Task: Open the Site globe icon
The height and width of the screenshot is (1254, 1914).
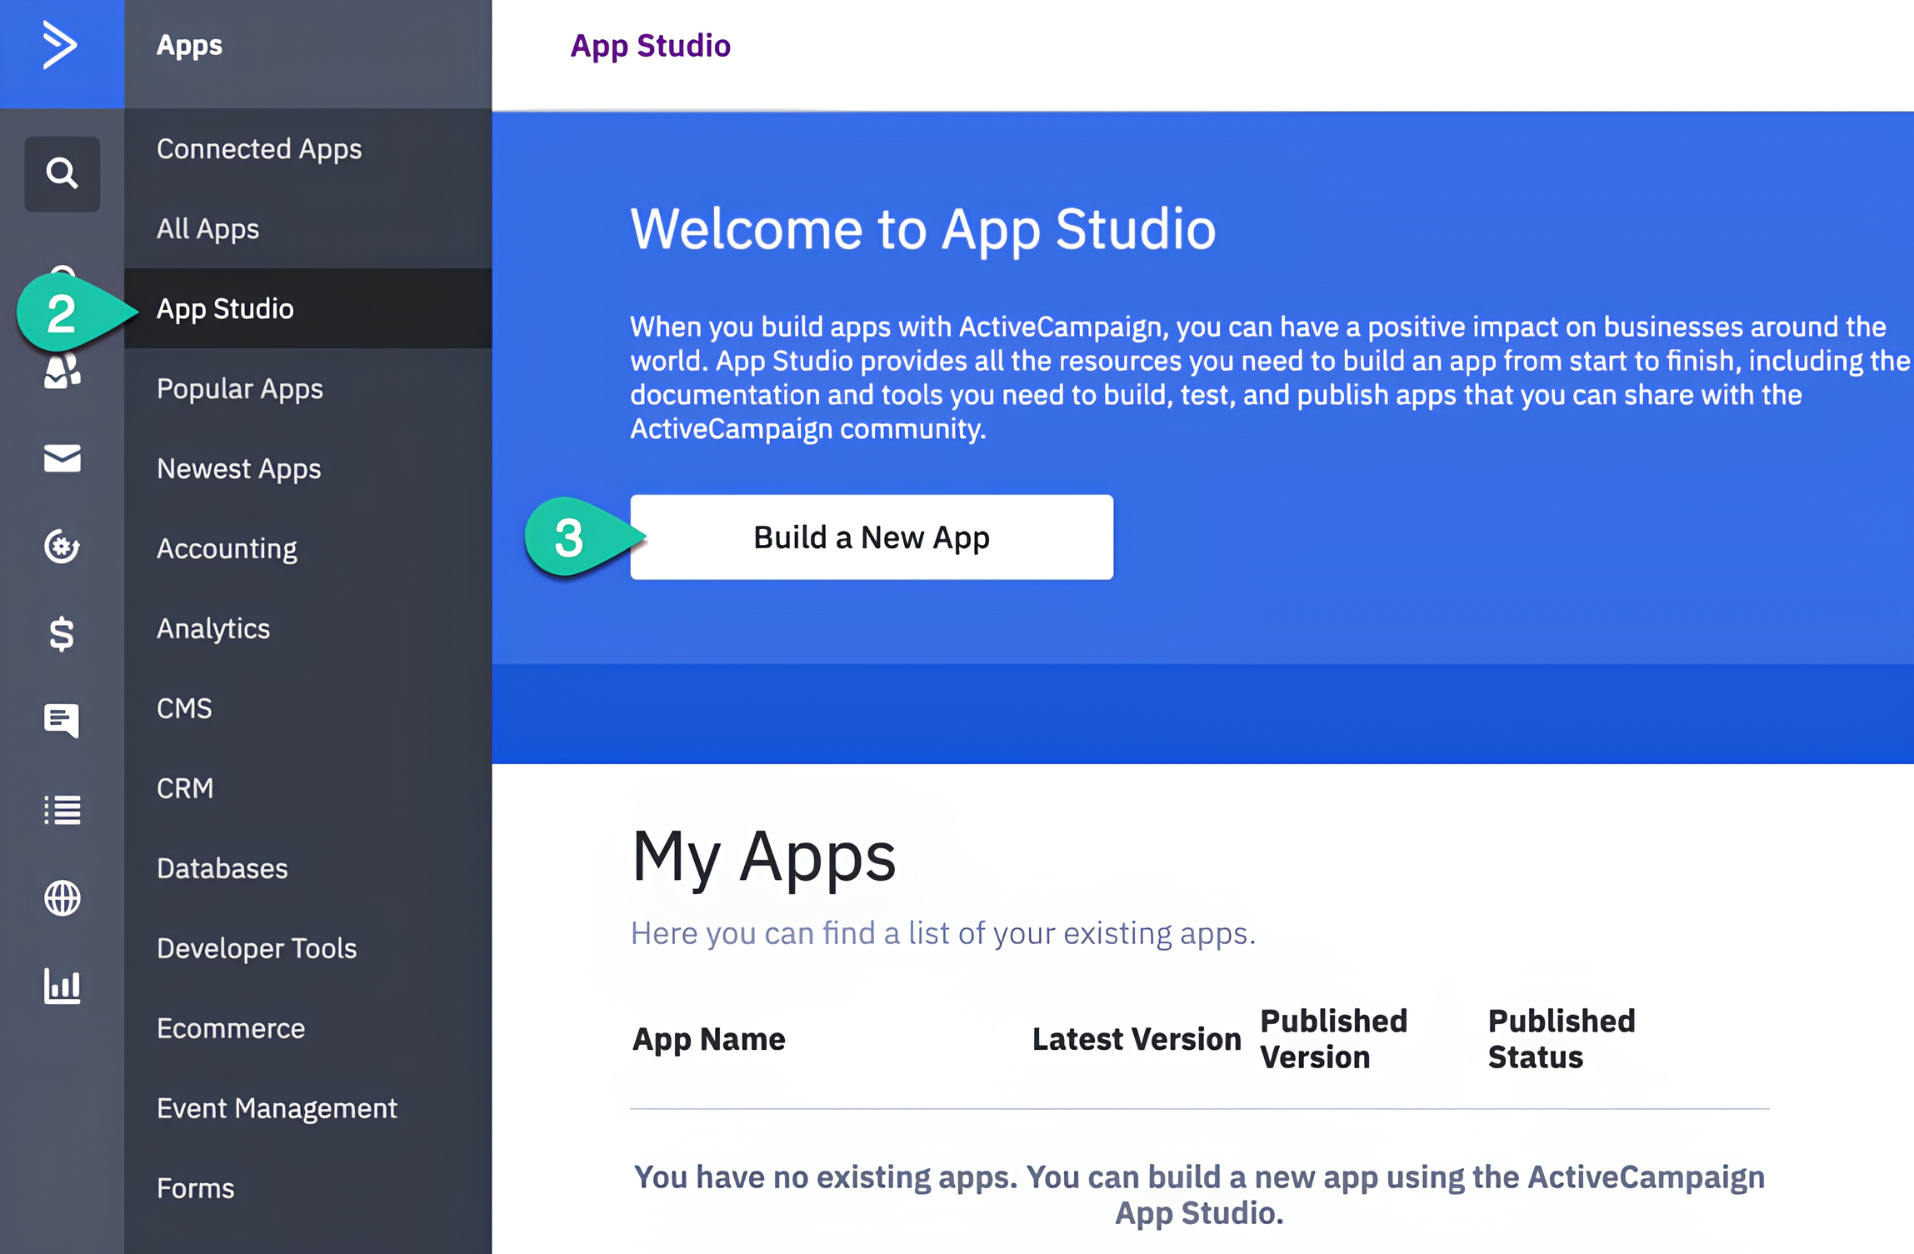Action: pos(62,898)
